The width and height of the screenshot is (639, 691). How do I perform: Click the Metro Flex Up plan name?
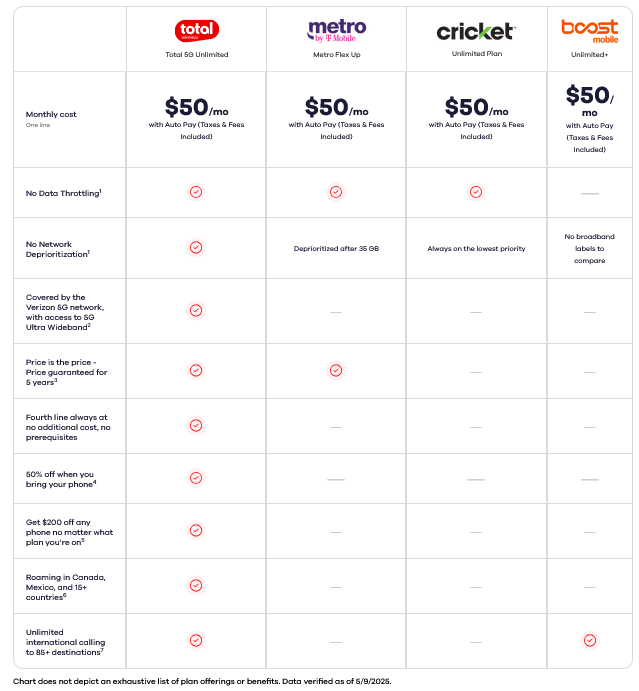point(337,55)
